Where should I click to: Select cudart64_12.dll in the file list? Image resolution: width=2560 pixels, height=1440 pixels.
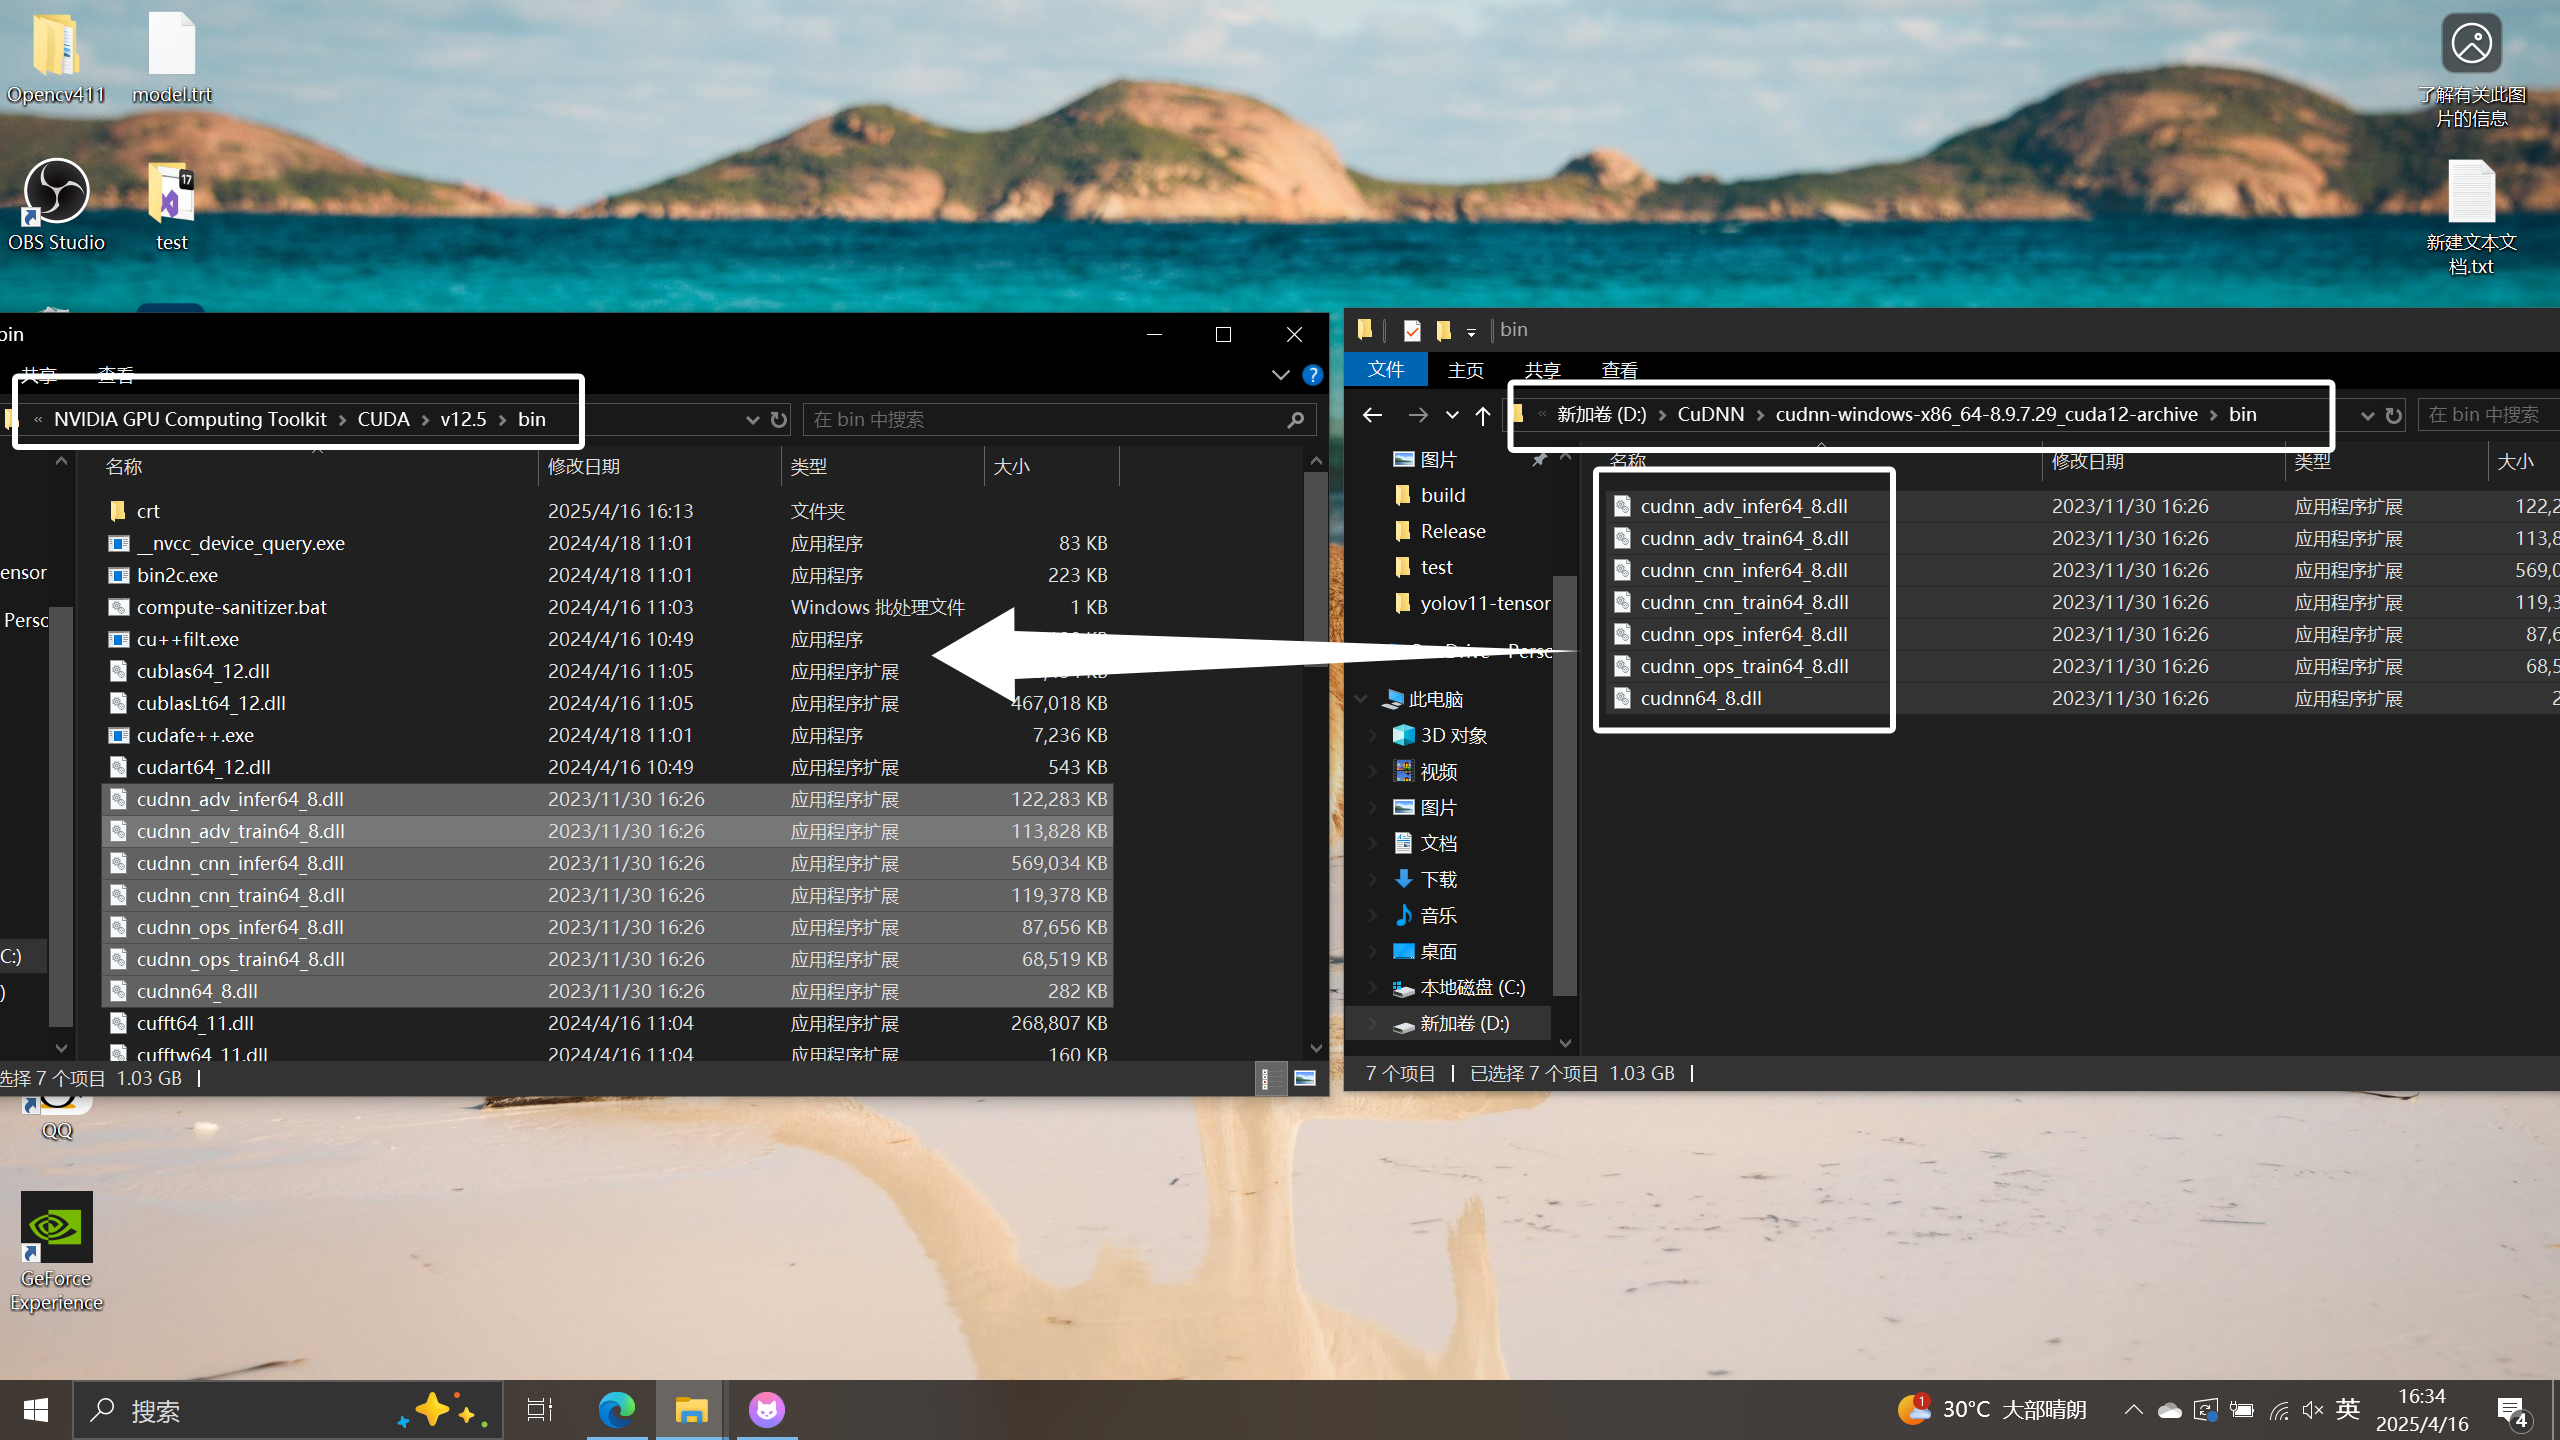(204, 767)
